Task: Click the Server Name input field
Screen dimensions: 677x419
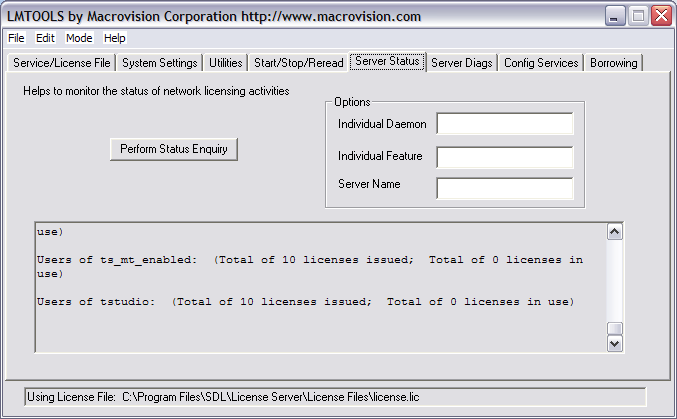Action: coord(504,188)
